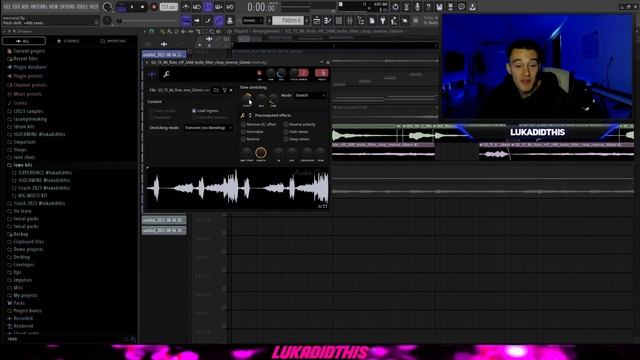This screenshot has width=640, height=360.
Task: Click the chat bubble support icon
Action: pyautogui.click(x=461, y=7)
